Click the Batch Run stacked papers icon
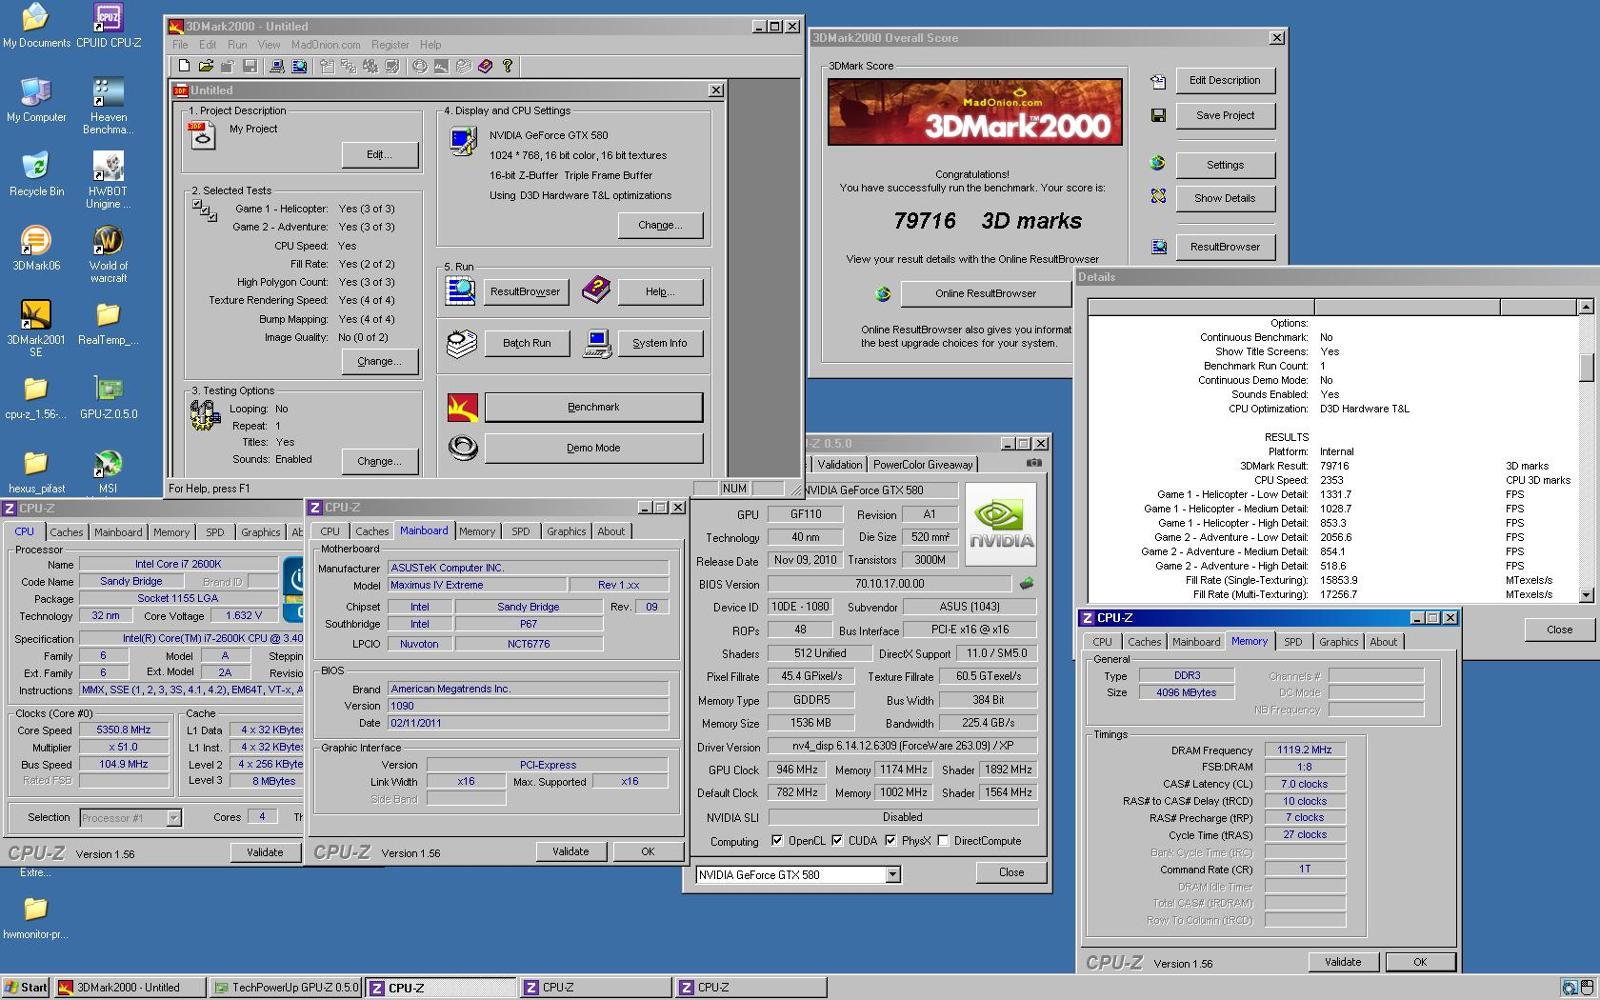 (461, 343)
